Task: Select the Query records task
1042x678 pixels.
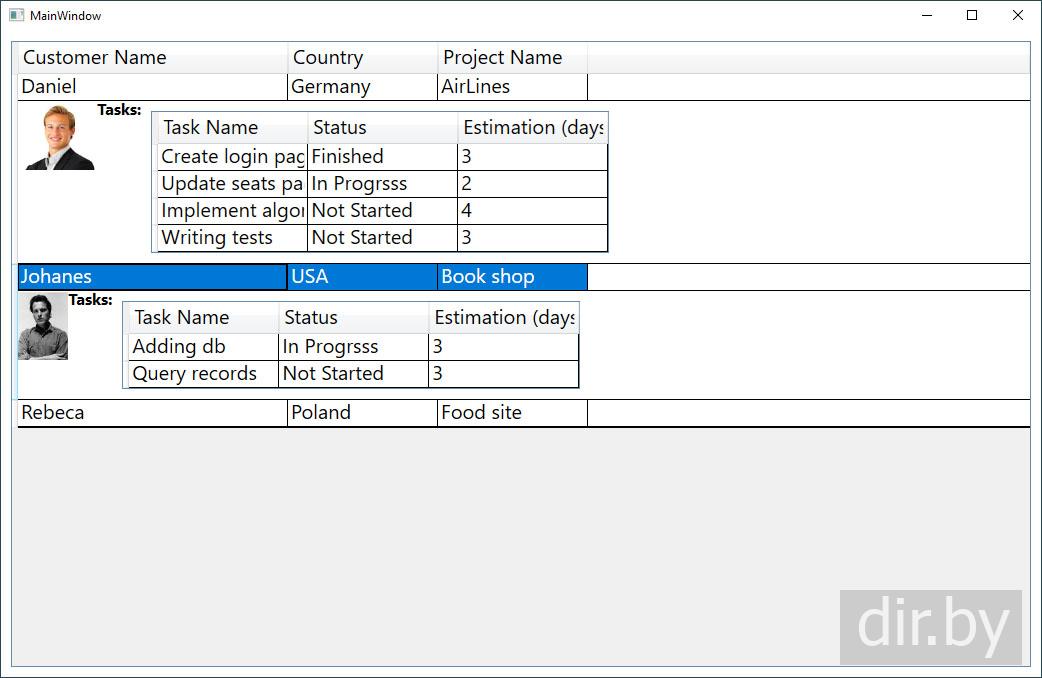Action: (x=203, y=374)
